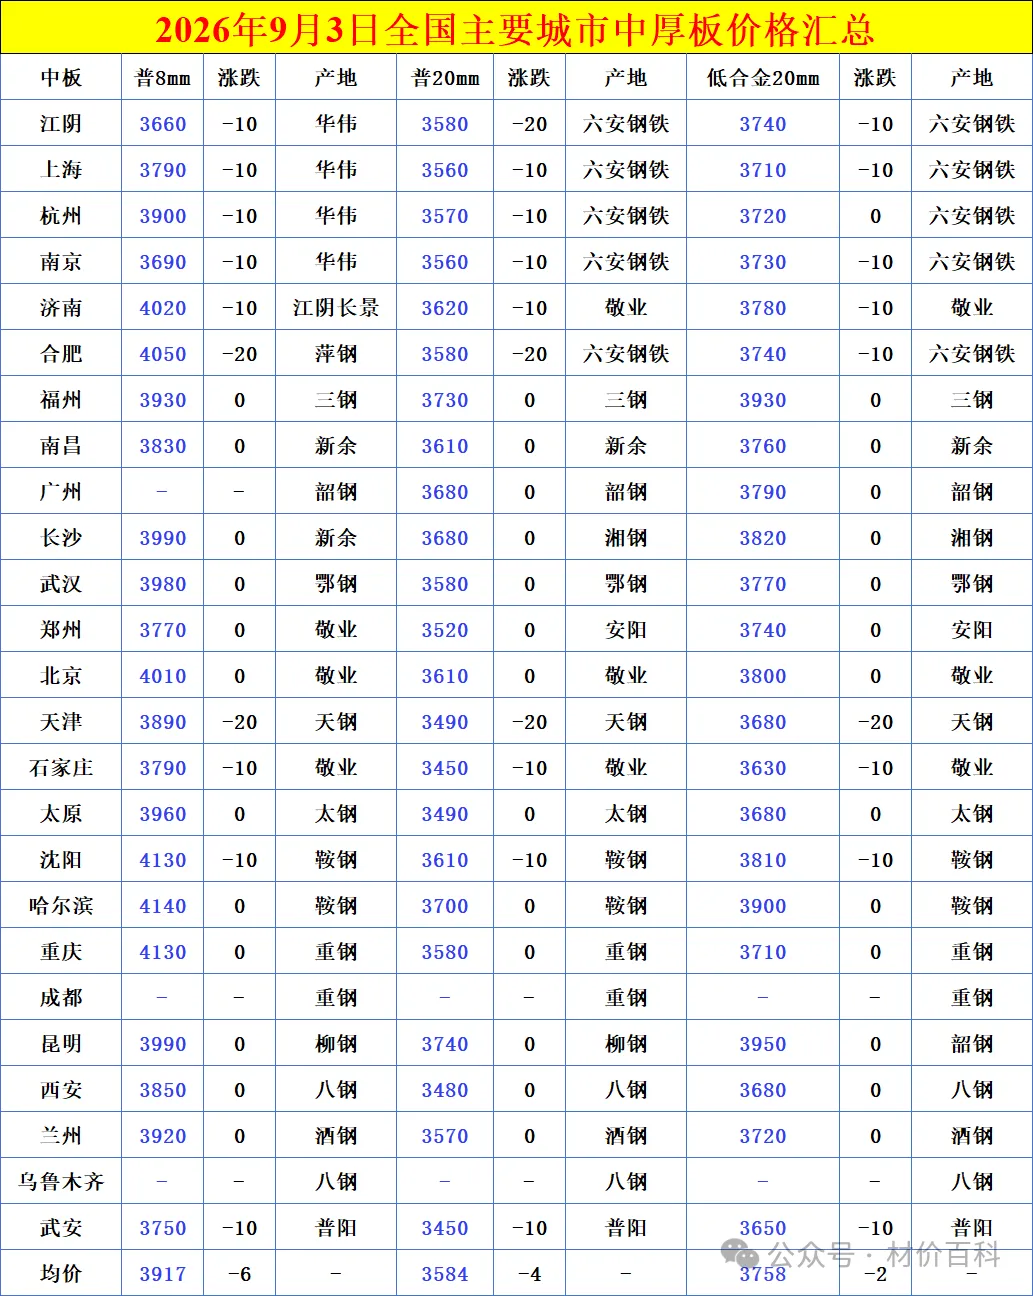Click the city name 上海
Image resolution: width=1033 pixels, height=1296 pixels.
(61, 170)
